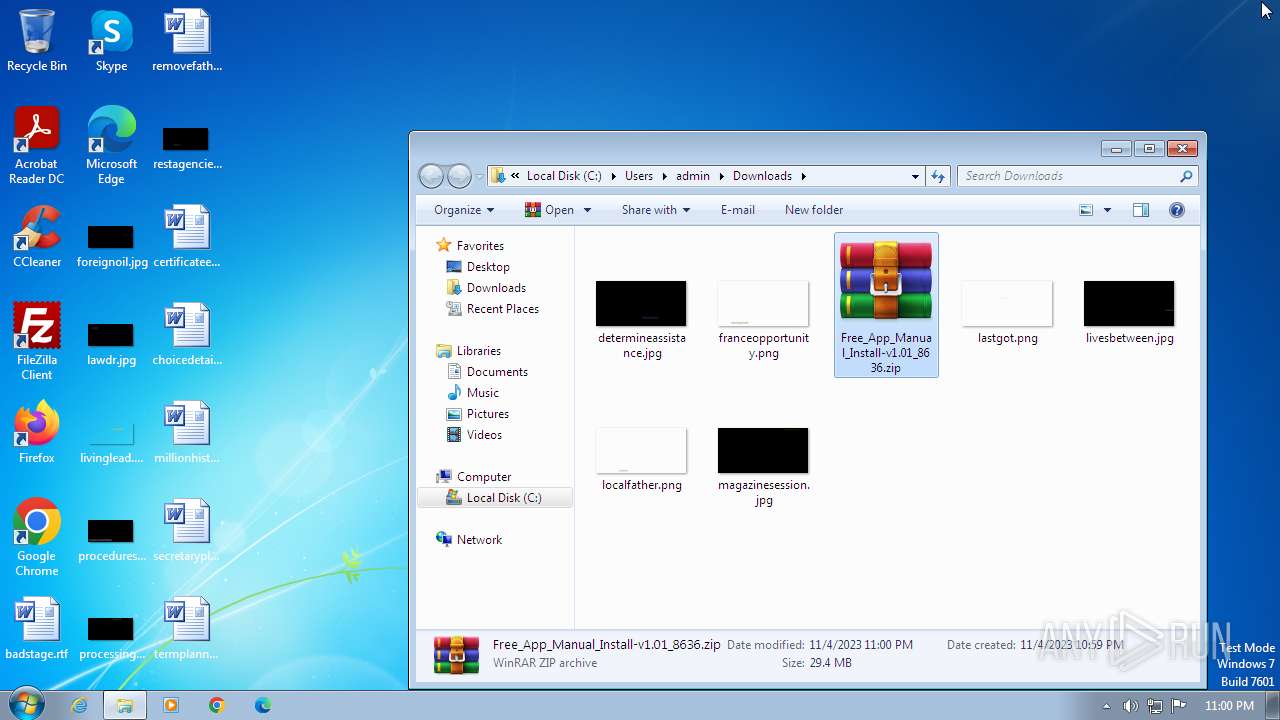Select Local Disk (C:) in navigation pane

pyautogui.click(x=495, y=498)
